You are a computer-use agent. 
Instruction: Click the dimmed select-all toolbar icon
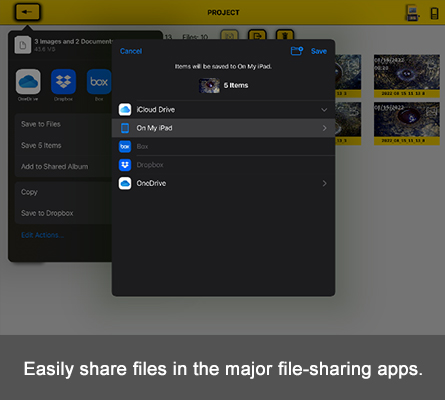pyautogui.click(x=229, y=35)
